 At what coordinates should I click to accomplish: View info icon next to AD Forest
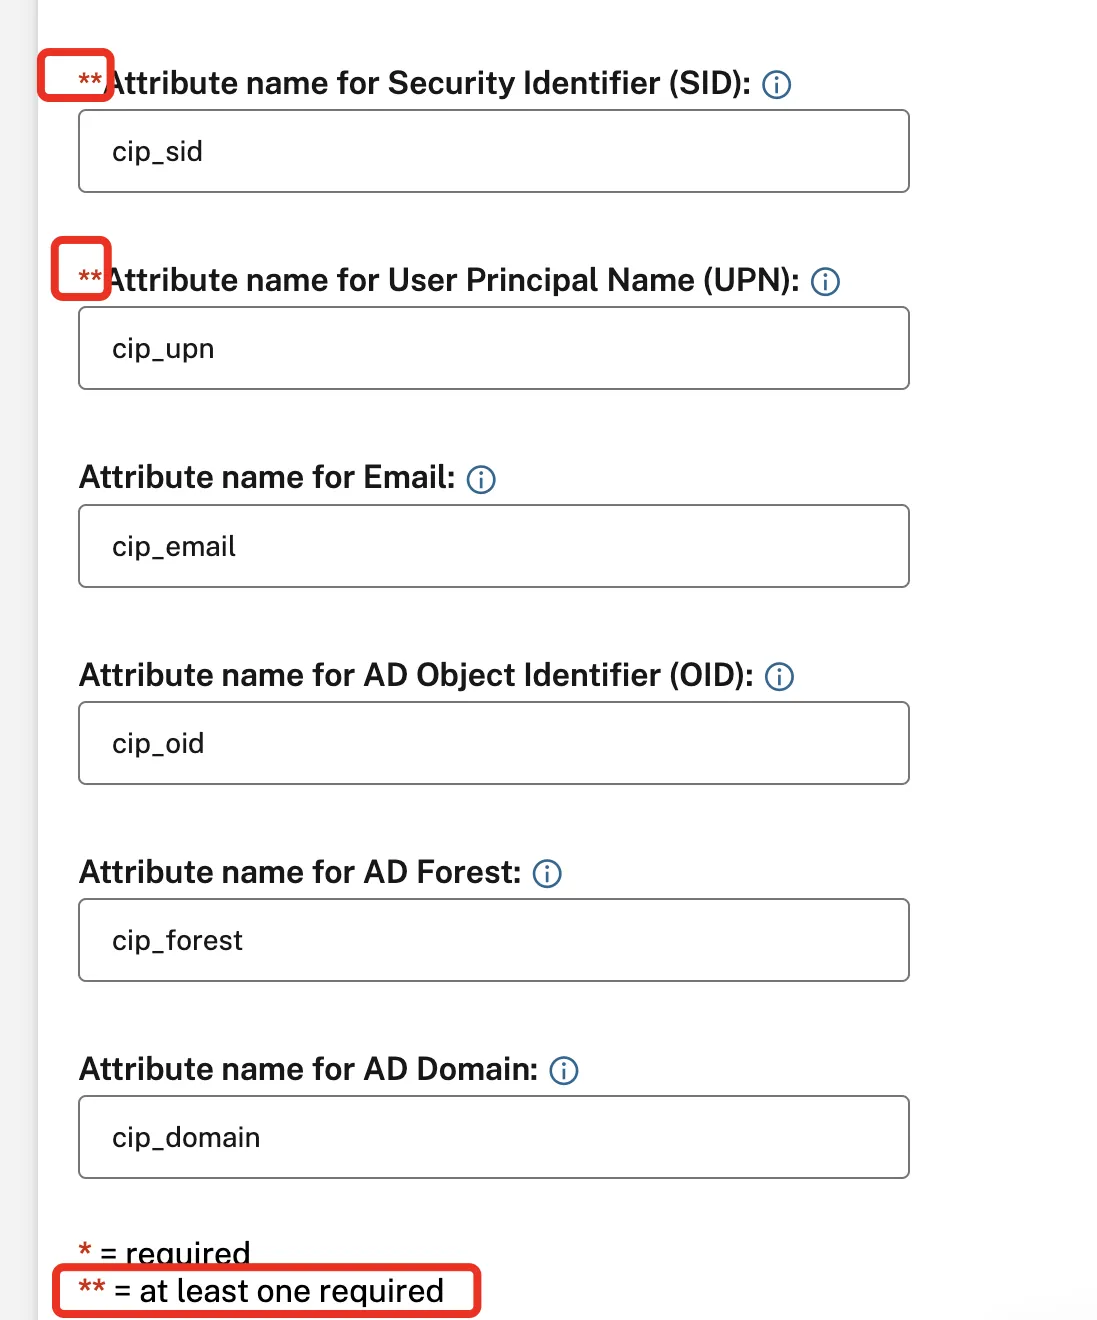coord(547,874)
